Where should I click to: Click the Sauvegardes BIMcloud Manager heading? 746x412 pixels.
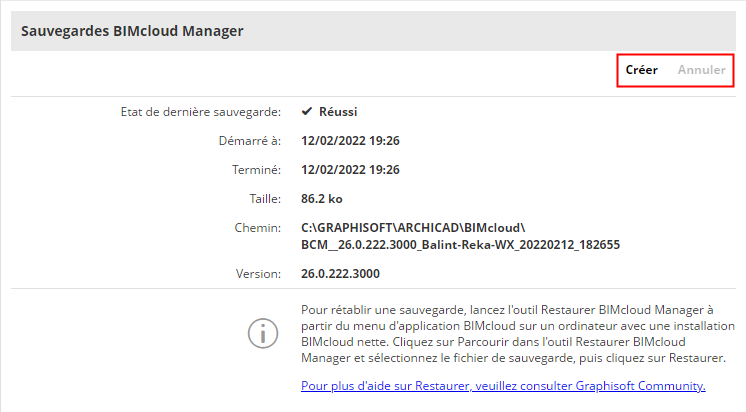pyautogui.click(x=132, y=31)
